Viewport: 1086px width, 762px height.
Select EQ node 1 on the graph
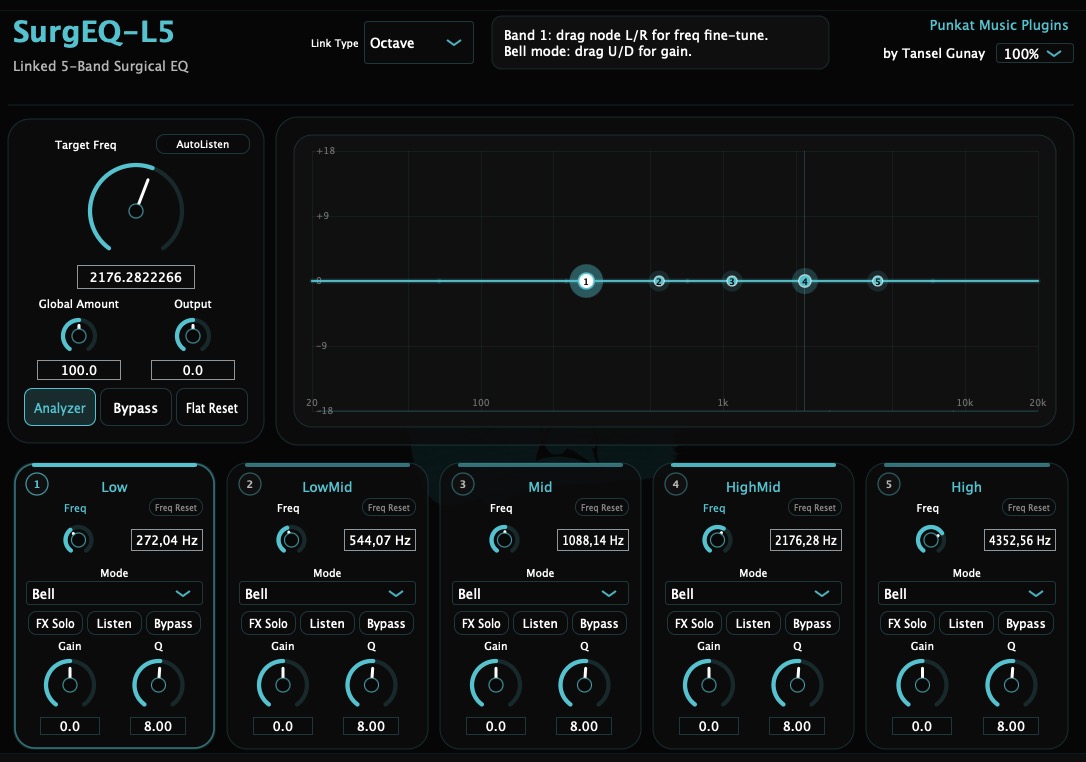coord(586,281)
